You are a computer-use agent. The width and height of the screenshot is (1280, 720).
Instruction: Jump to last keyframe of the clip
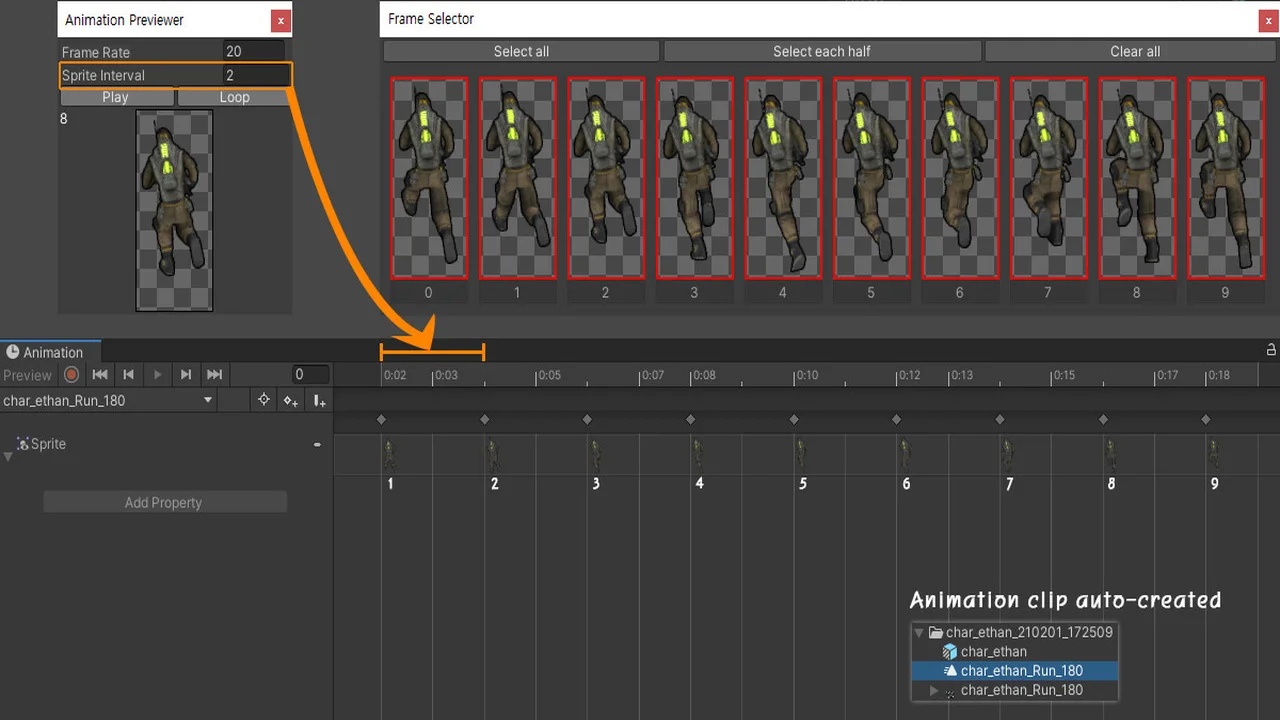pos(214,375)
